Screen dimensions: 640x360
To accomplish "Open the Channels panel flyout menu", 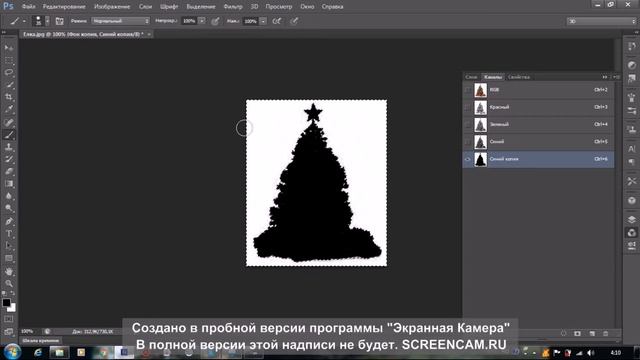I will click(x=616, y=77).
